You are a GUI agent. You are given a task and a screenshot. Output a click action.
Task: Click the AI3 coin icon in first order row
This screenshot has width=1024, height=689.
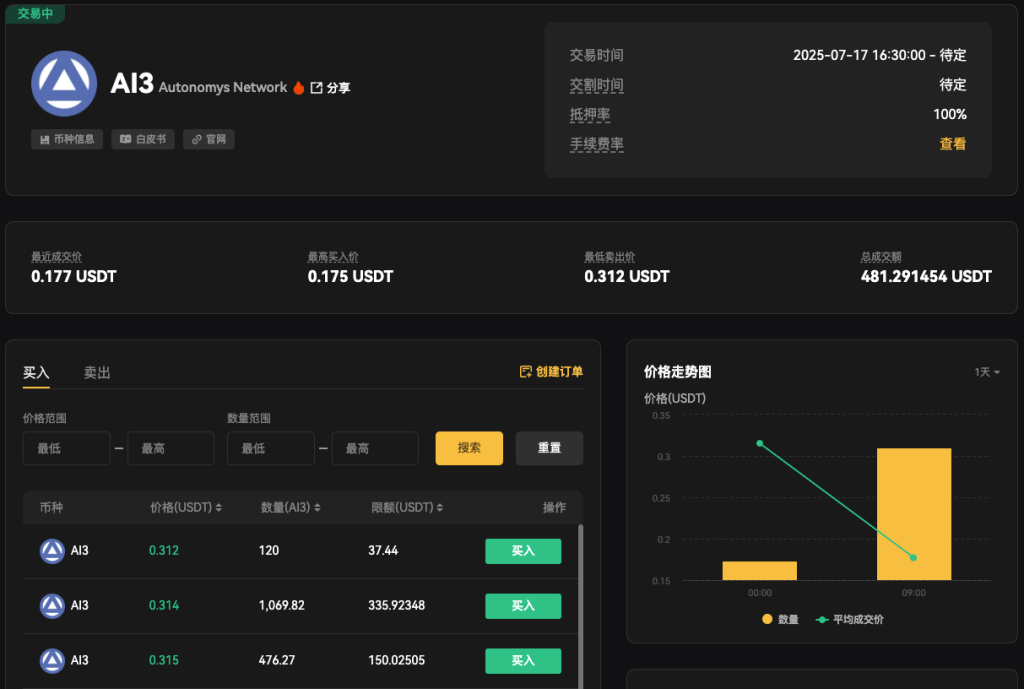point(52,551)
